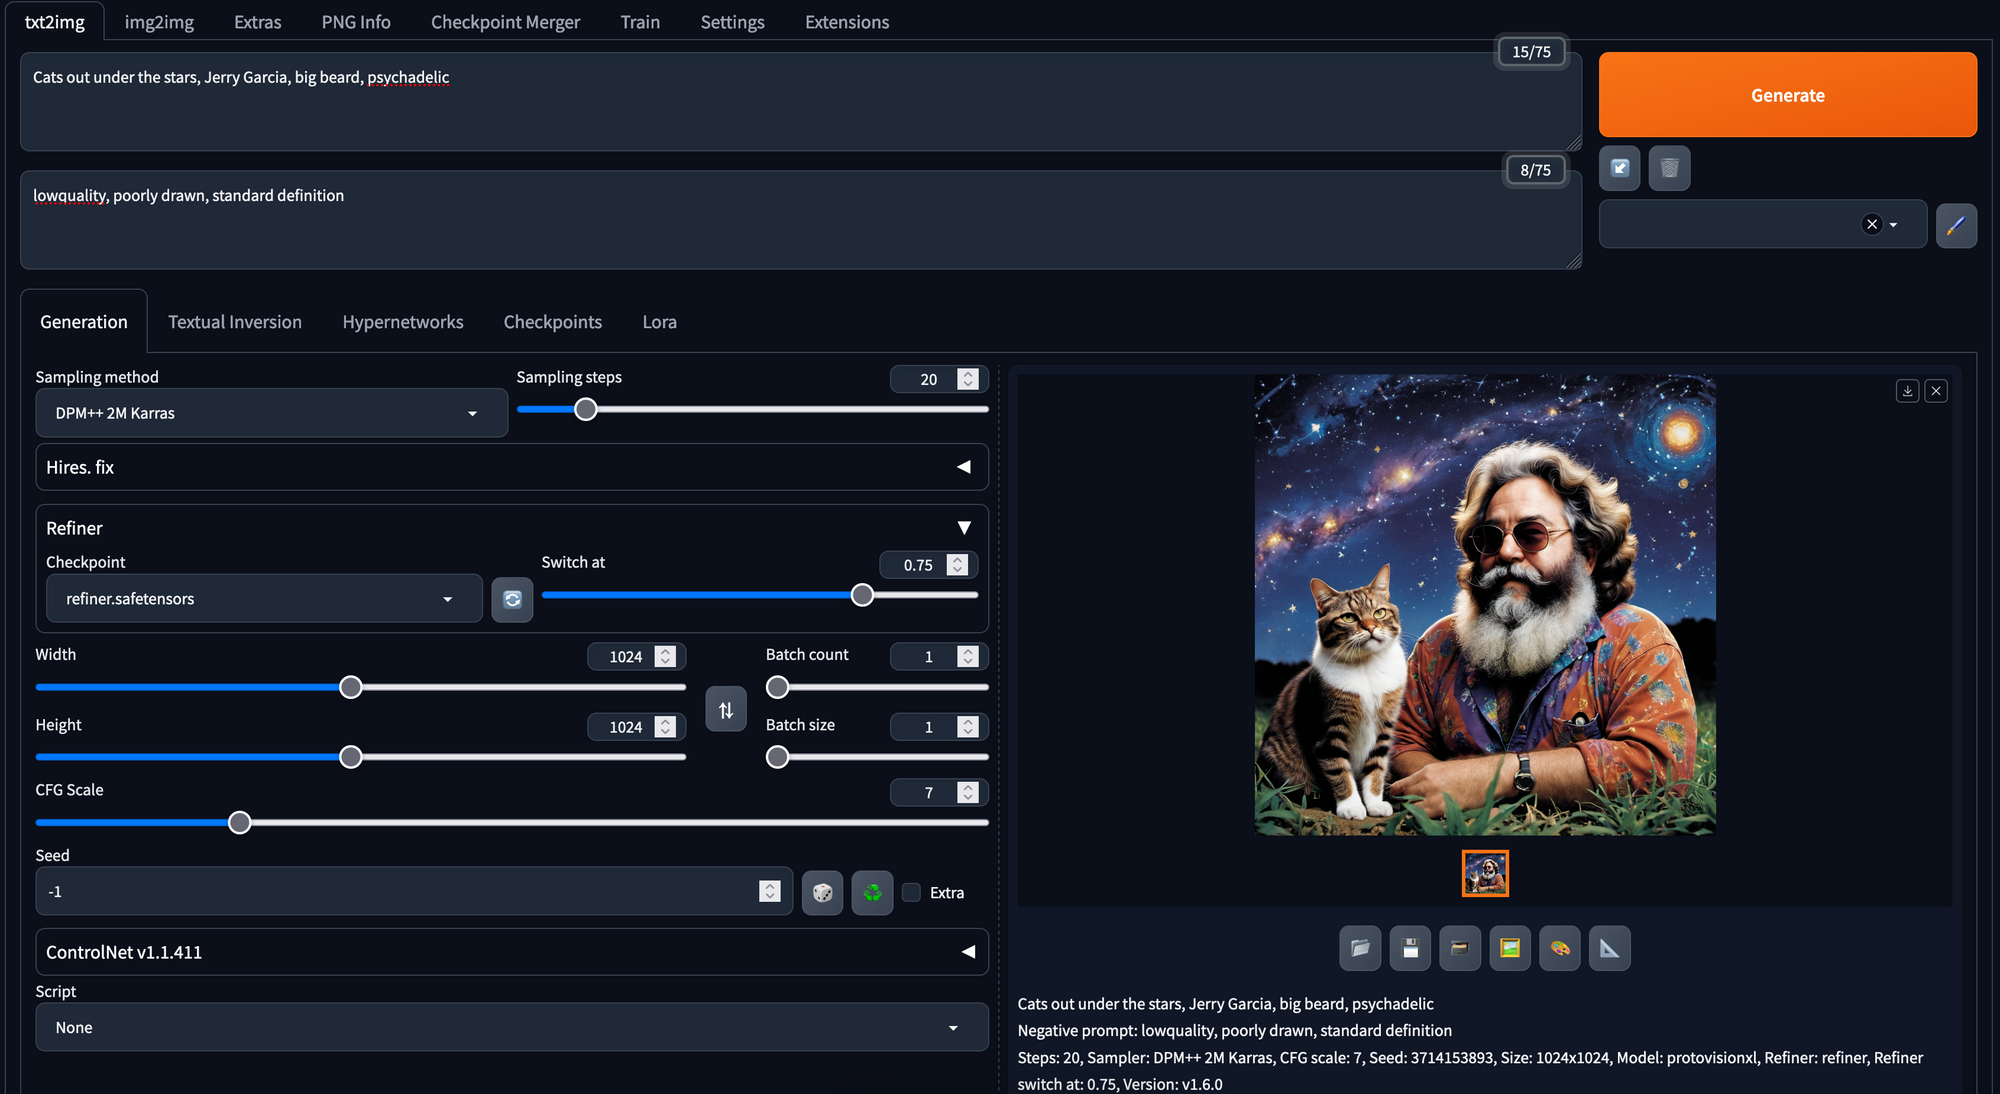This screenshot has width=2000, height=1094.
Task: Click the CFG Scale slider handle
Action: (239, 822)
